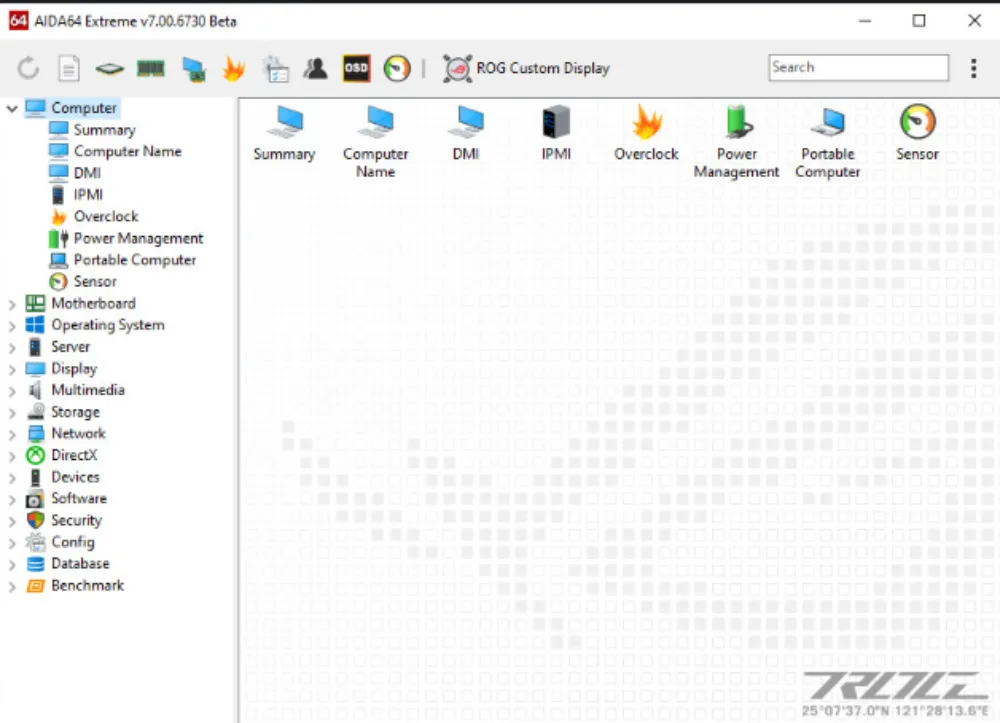
Task: Open the monitor diagnostics toolbar icon
Action: pos(193,69)
